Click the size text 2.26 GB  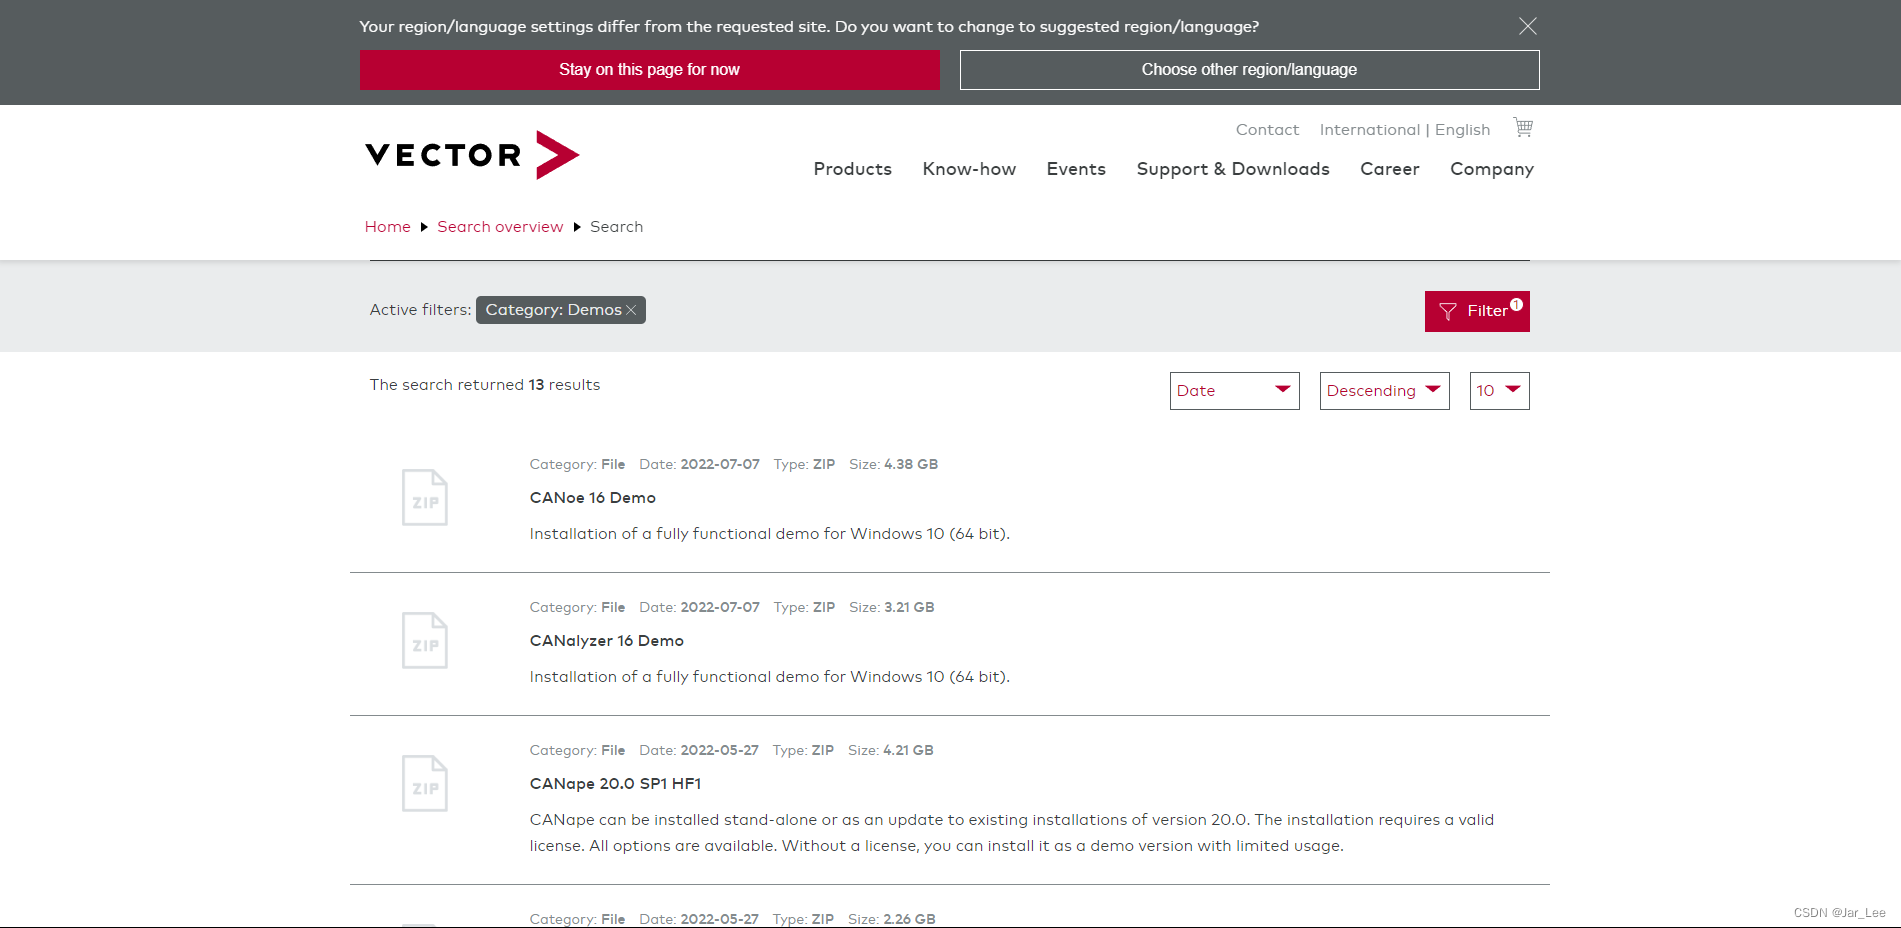909,919
